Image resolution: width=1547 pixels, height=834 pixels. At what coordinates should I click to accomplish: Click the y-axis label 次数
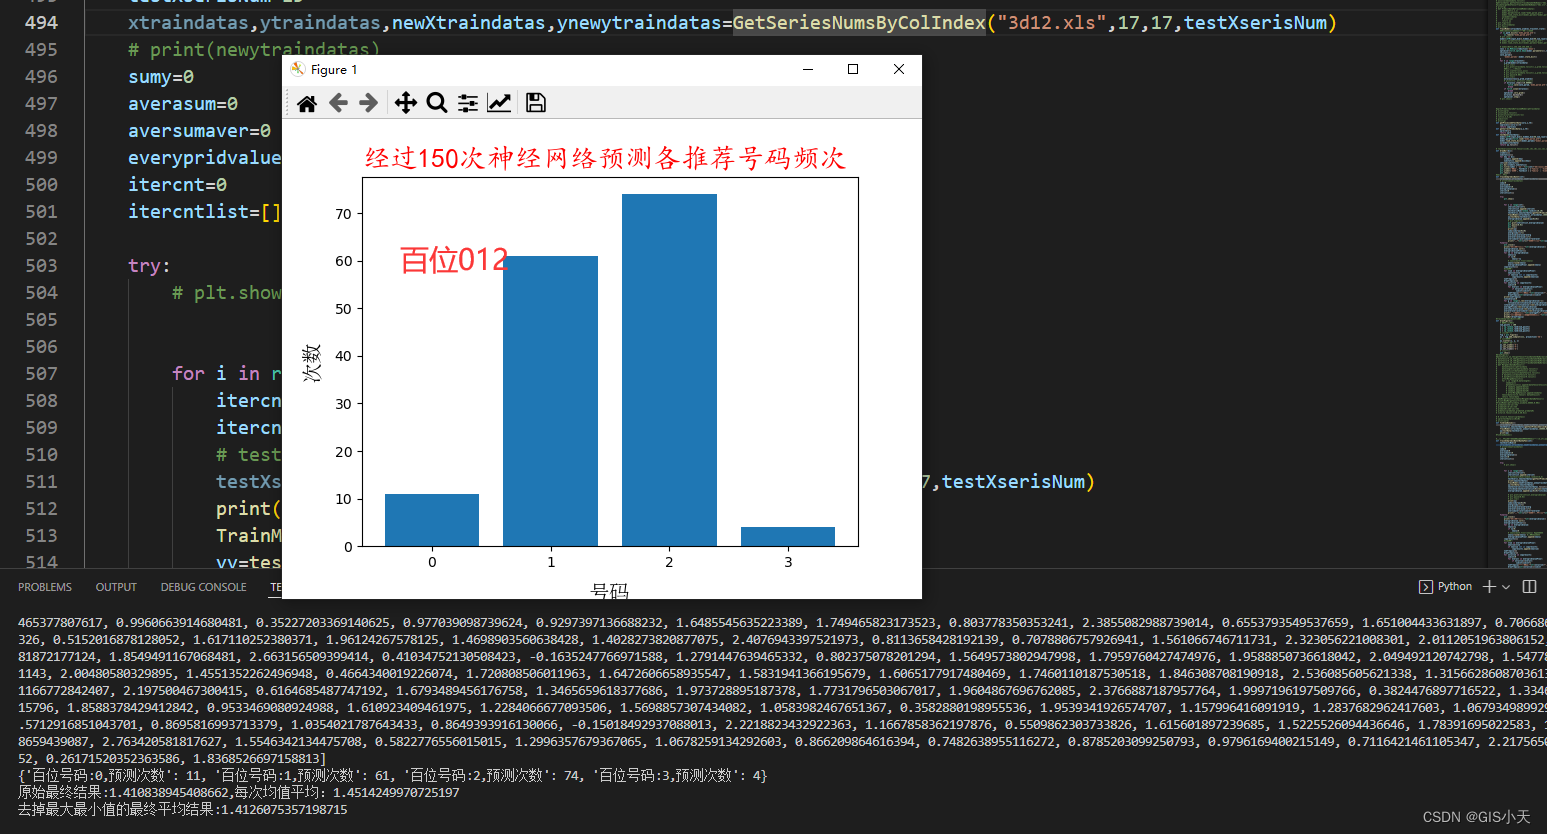coord(312,362)
